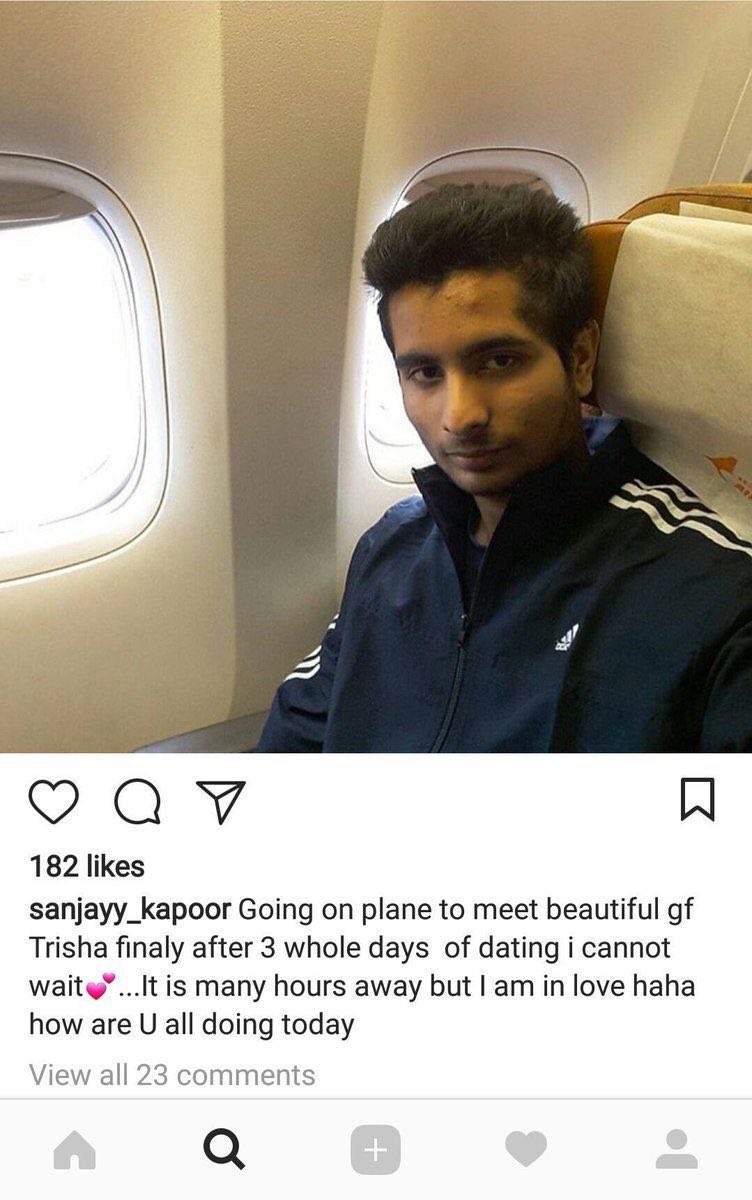Viewport: 752px width, 1200px height.
Task: Open comments via the speech bubble icon
Action: click(x=137, y=801)
